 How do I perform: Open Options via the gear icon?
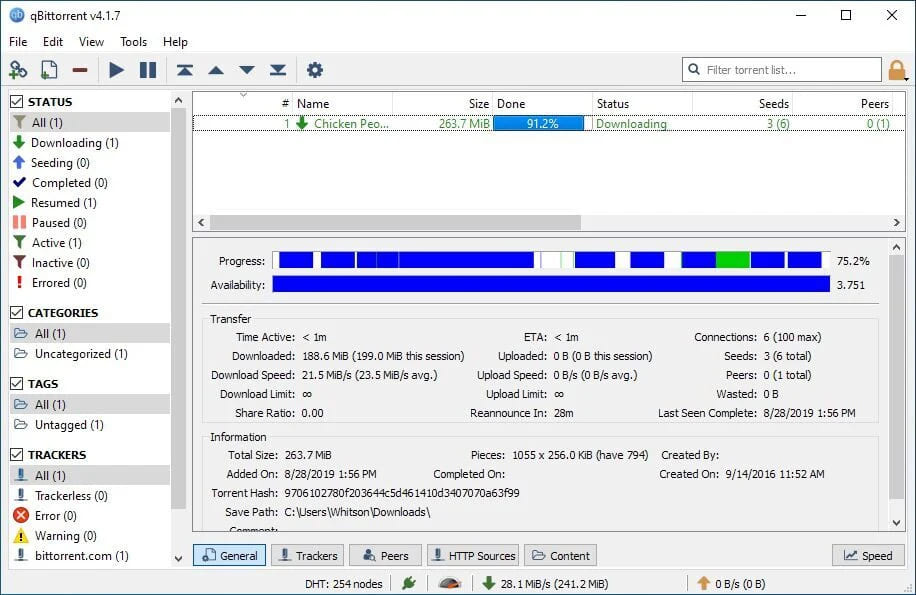tap(314, 70)
